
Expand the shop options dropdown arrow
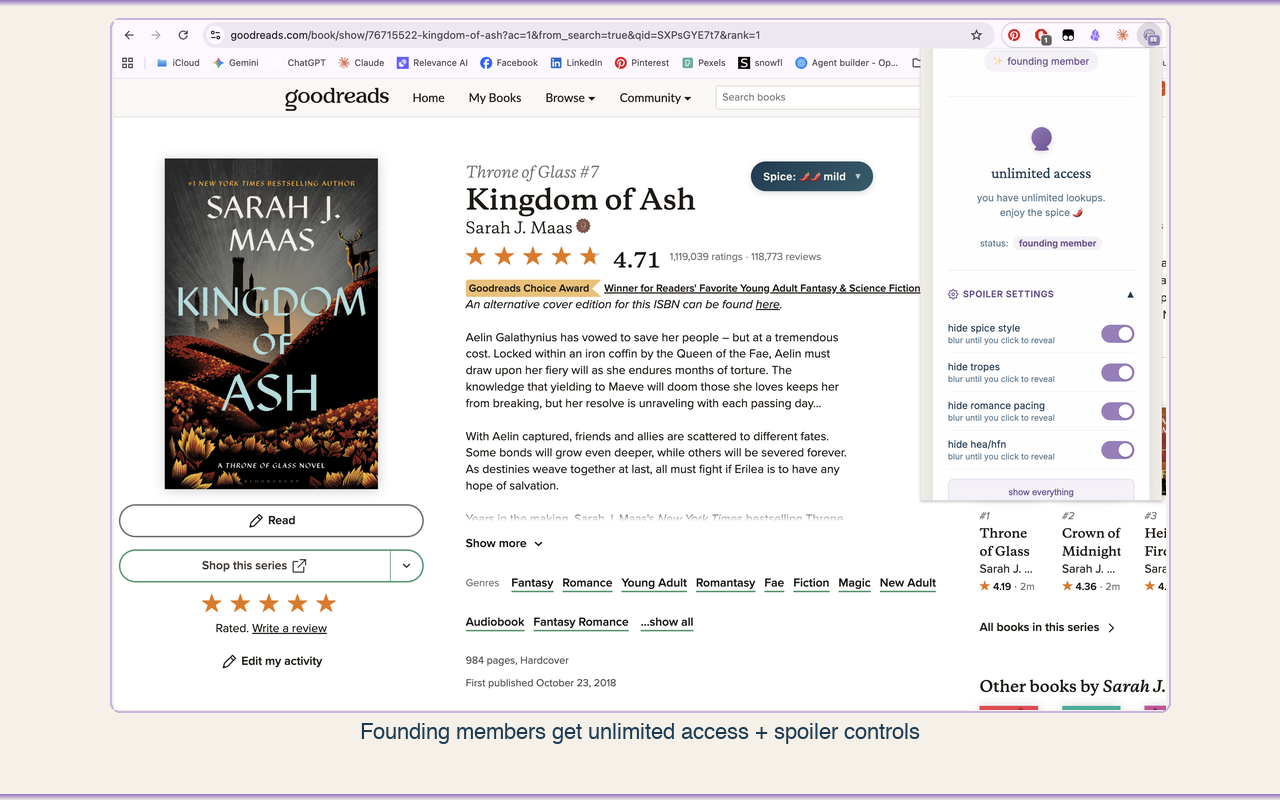406,565
